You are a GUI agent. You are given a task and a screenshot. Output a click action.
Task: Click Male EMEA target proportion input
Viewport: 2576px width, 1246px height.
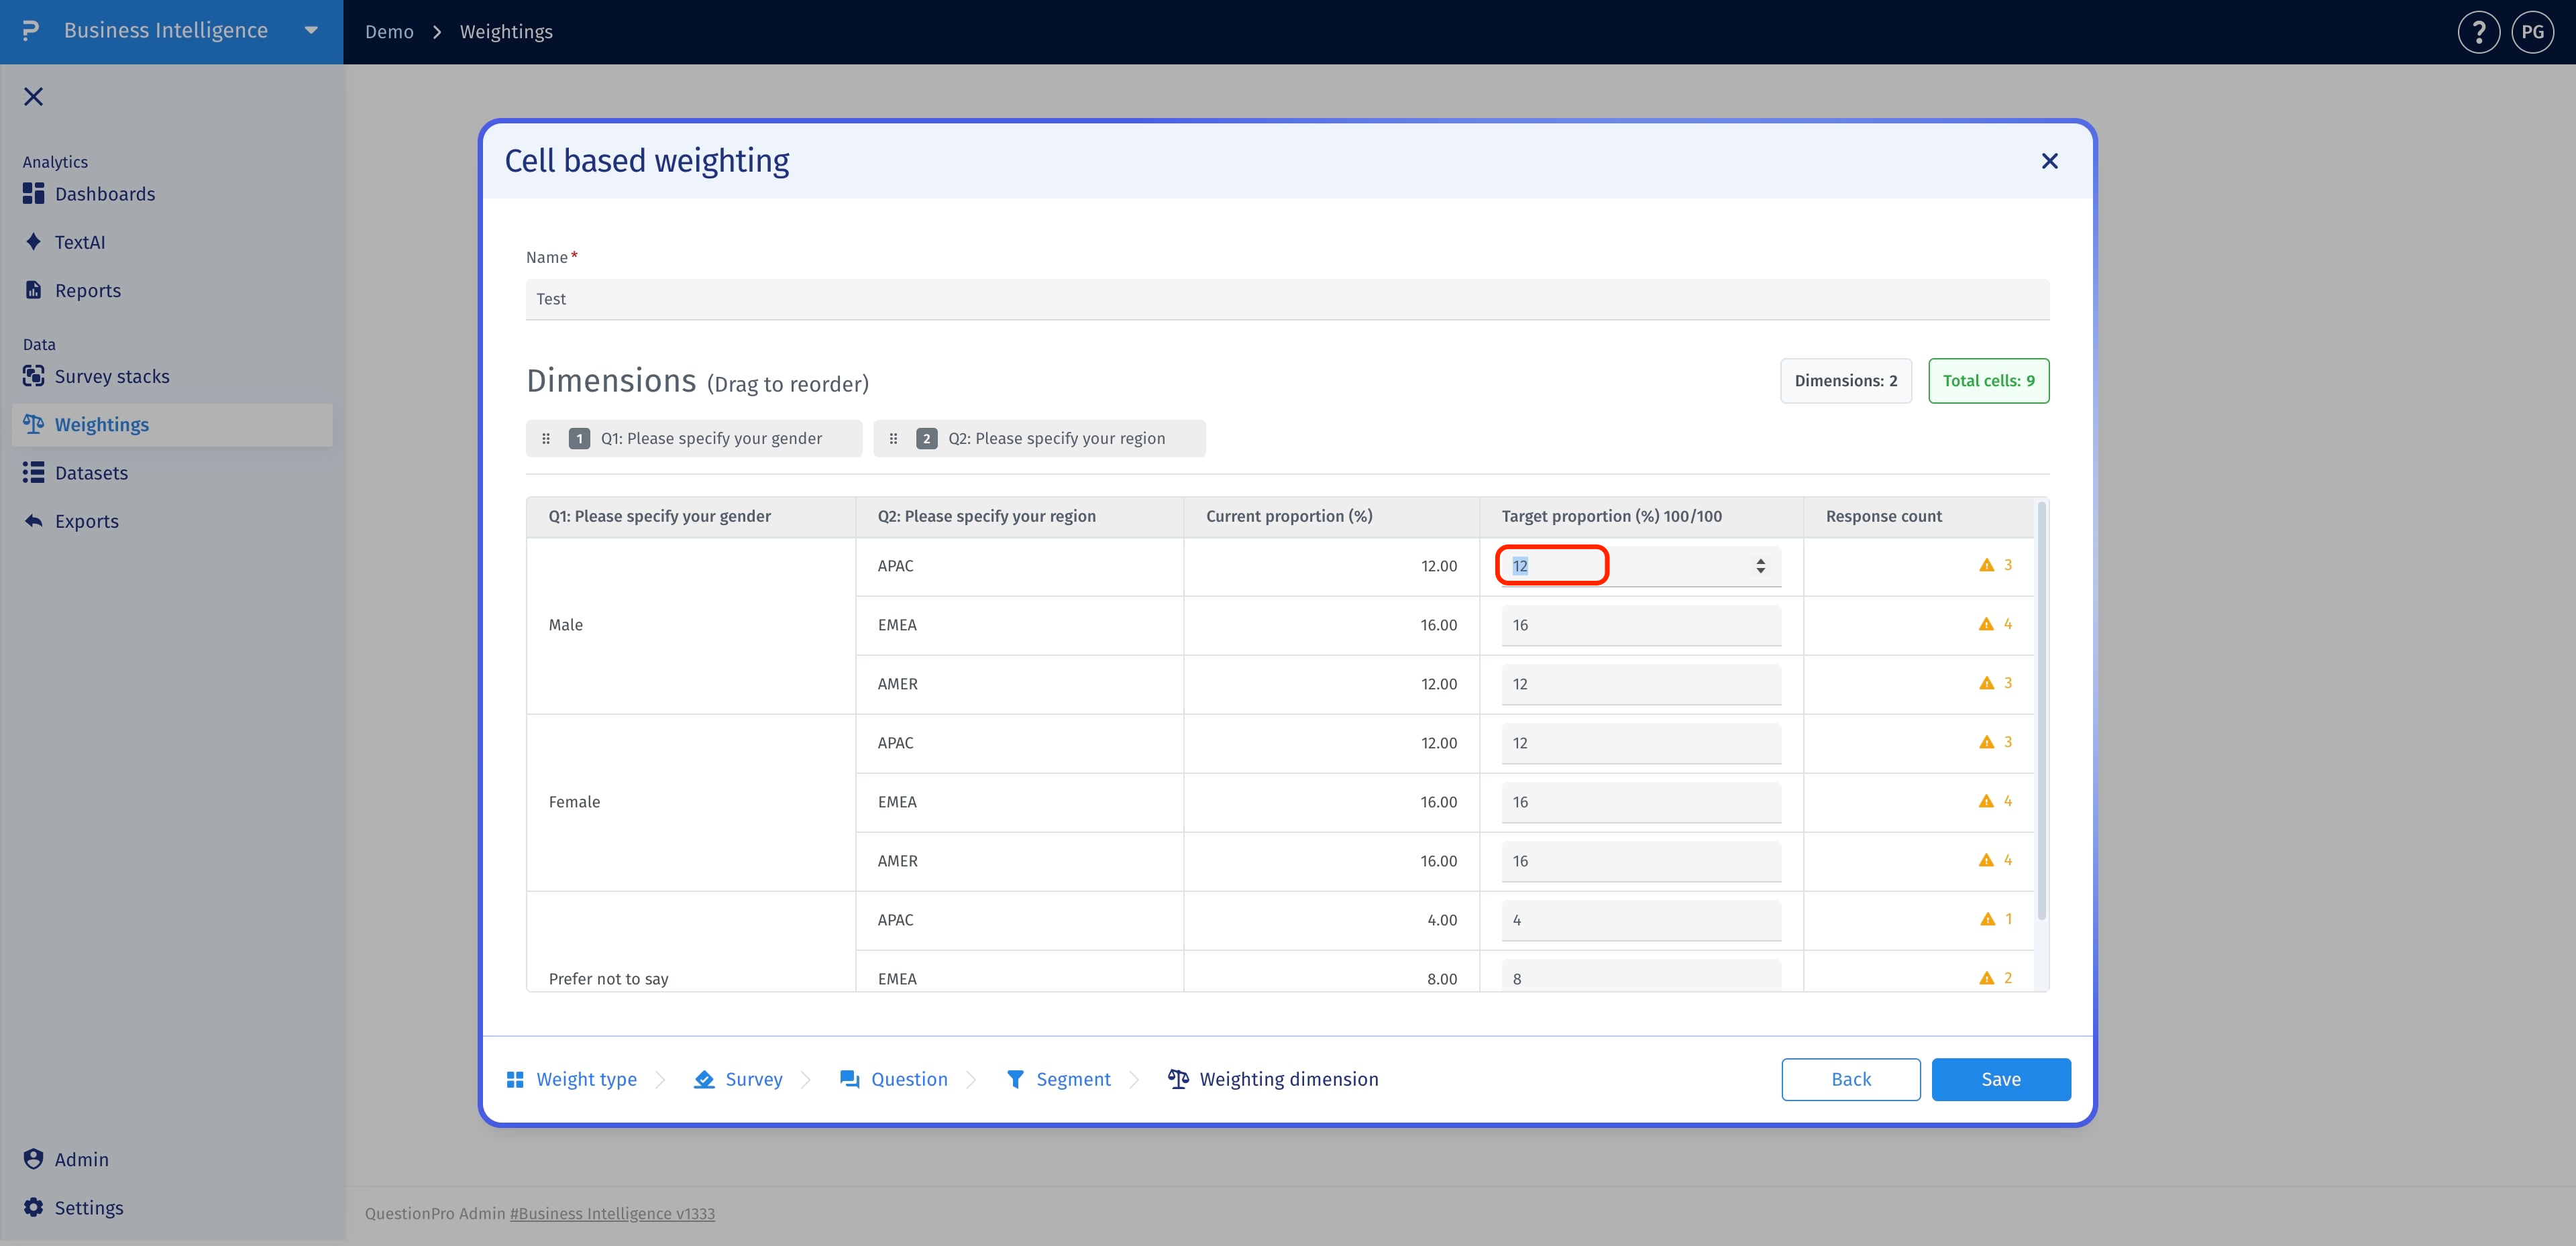click(1640, 625)
